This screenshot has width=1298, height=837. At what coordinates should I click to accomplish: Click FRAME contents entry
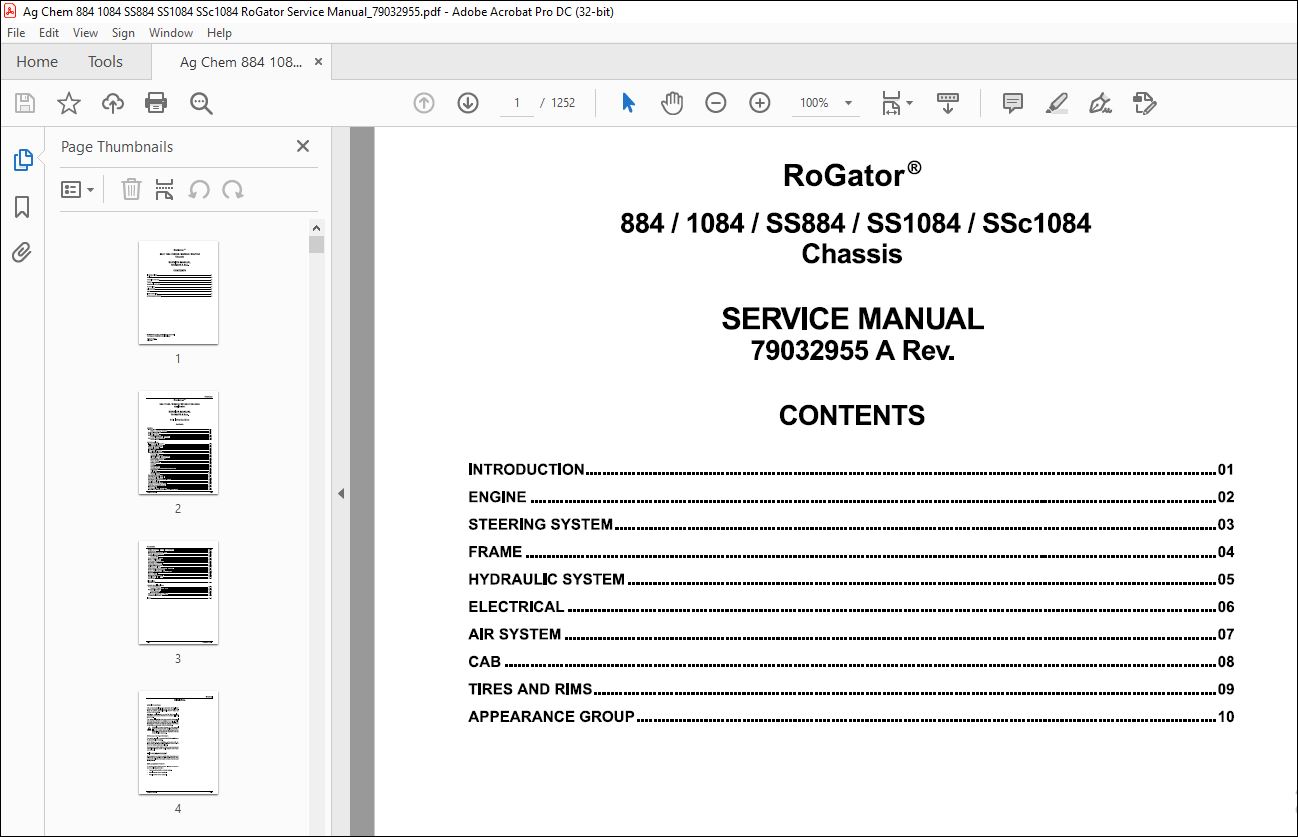click(851, 552)
